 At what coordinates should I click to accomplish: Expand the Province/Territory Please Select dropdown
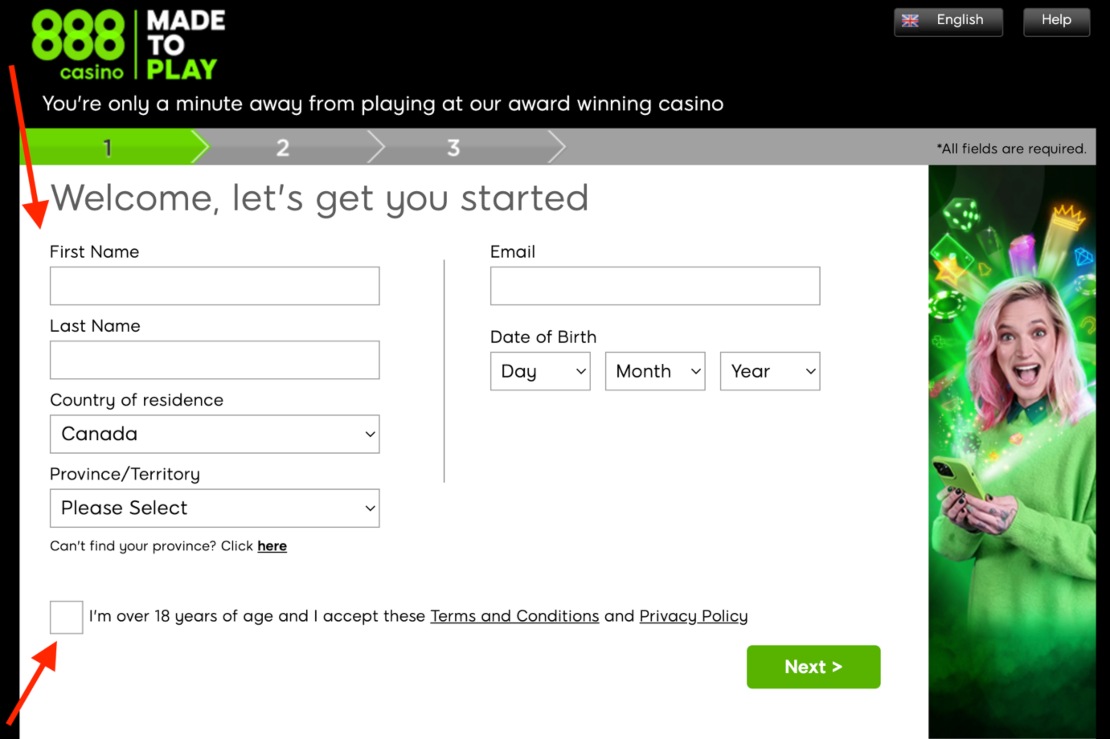click(x=214, y=508)
